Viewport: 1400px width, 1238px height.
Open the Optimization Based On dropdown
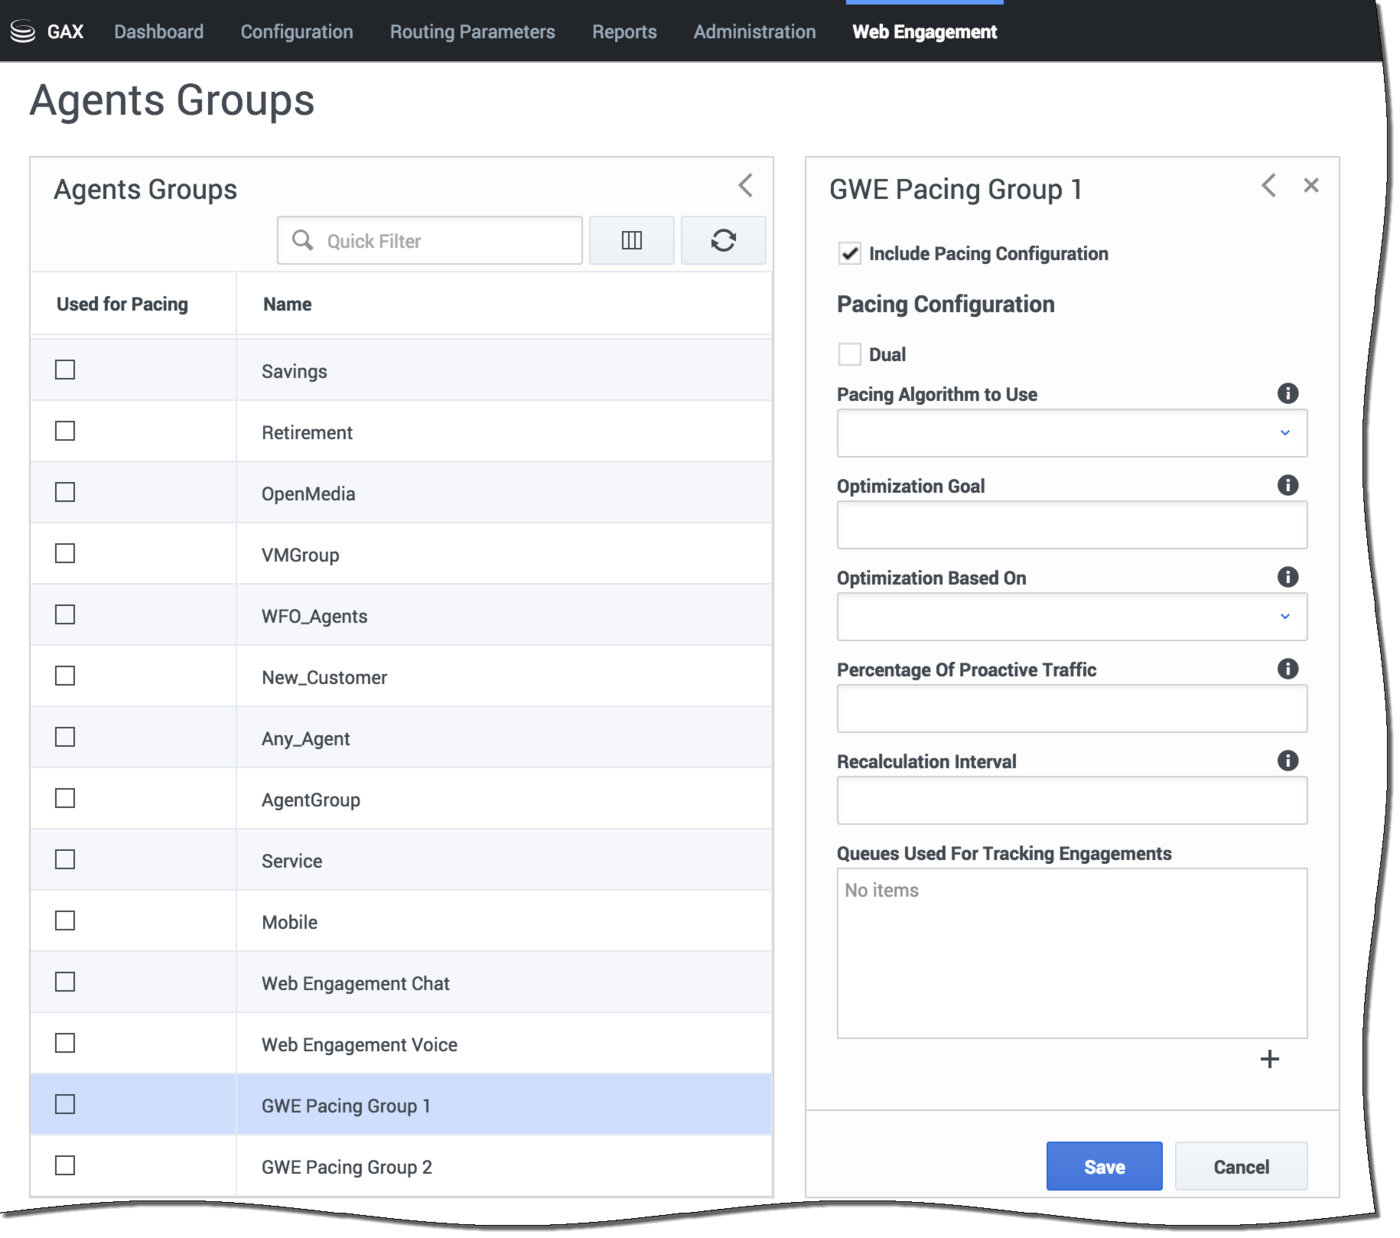(x=1072, y=617)
